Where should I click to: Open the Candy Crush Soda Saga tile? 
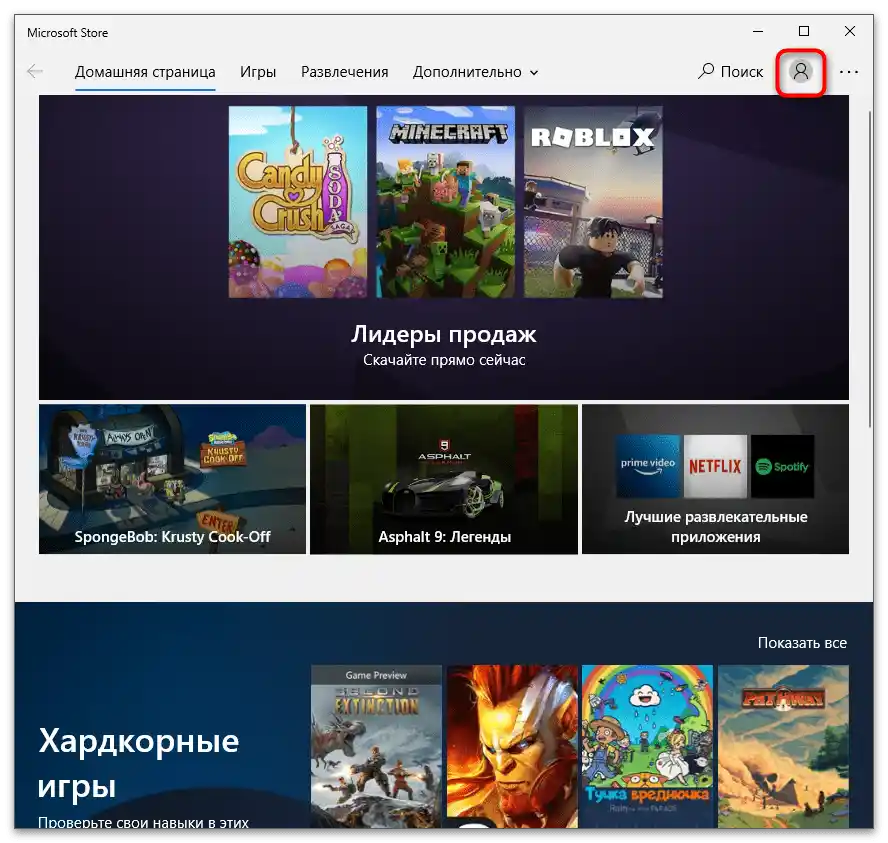tap(297, 202)
